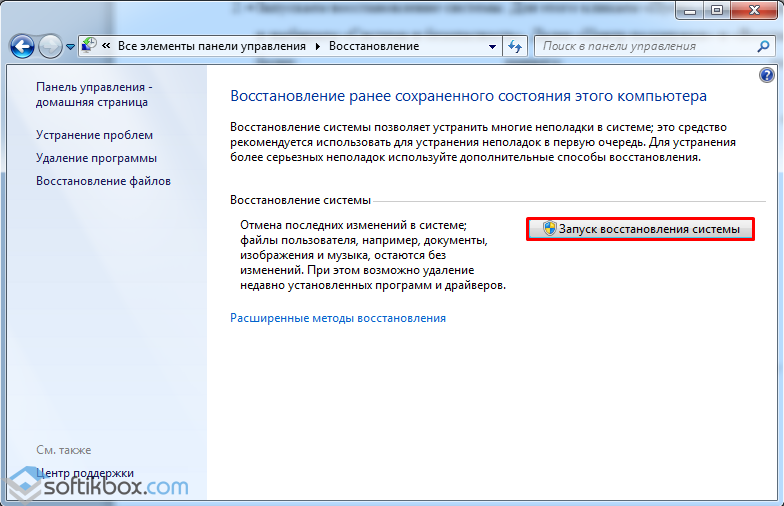Viewport: 784px width, 506px height.
Task: Open 'Центр поддержки' under See also
Action: [85, 473]
